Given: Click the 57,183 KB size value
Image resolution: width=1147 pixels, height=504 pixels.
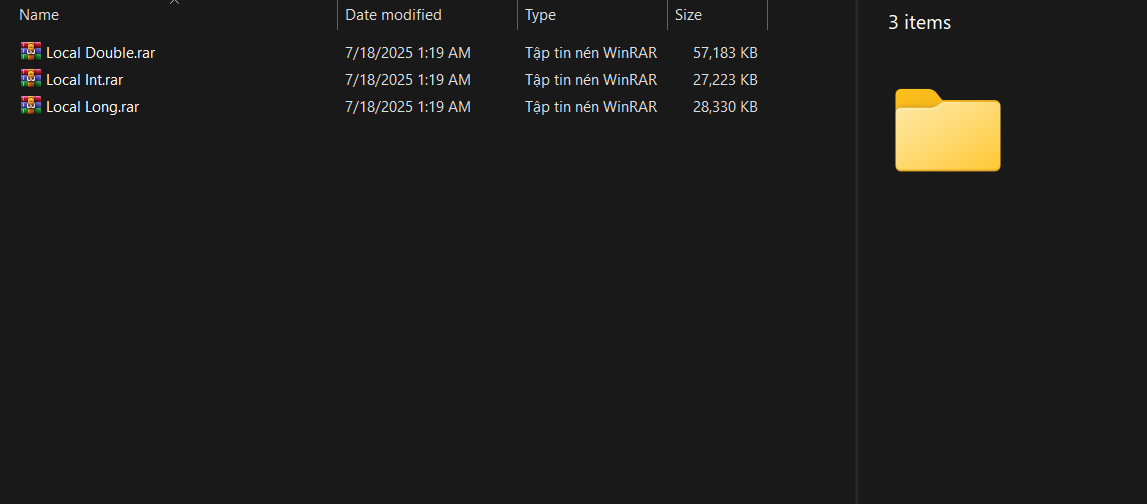Looking at the screenshot, I should [x=725, y=52].
